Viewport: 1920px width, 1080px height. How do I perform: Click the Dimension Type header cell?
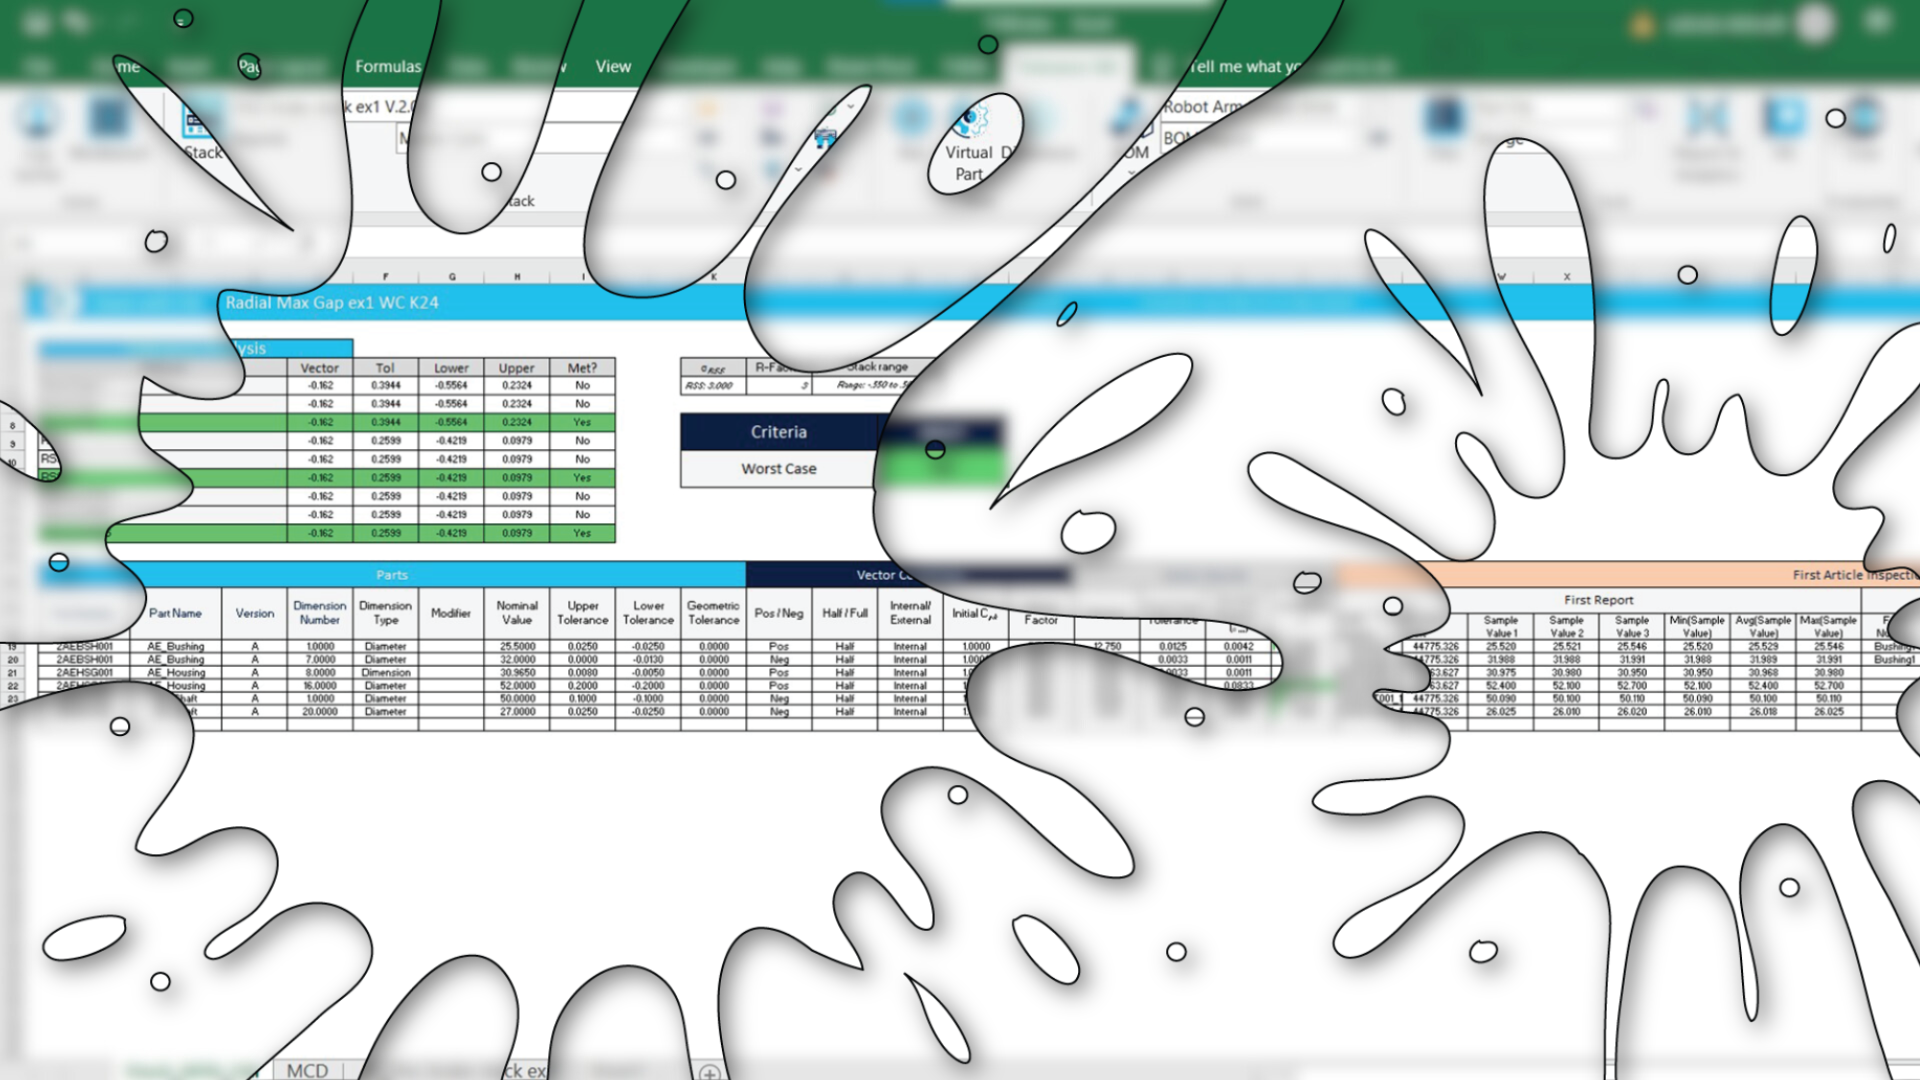pyautogui.click(x=385, y=613)
